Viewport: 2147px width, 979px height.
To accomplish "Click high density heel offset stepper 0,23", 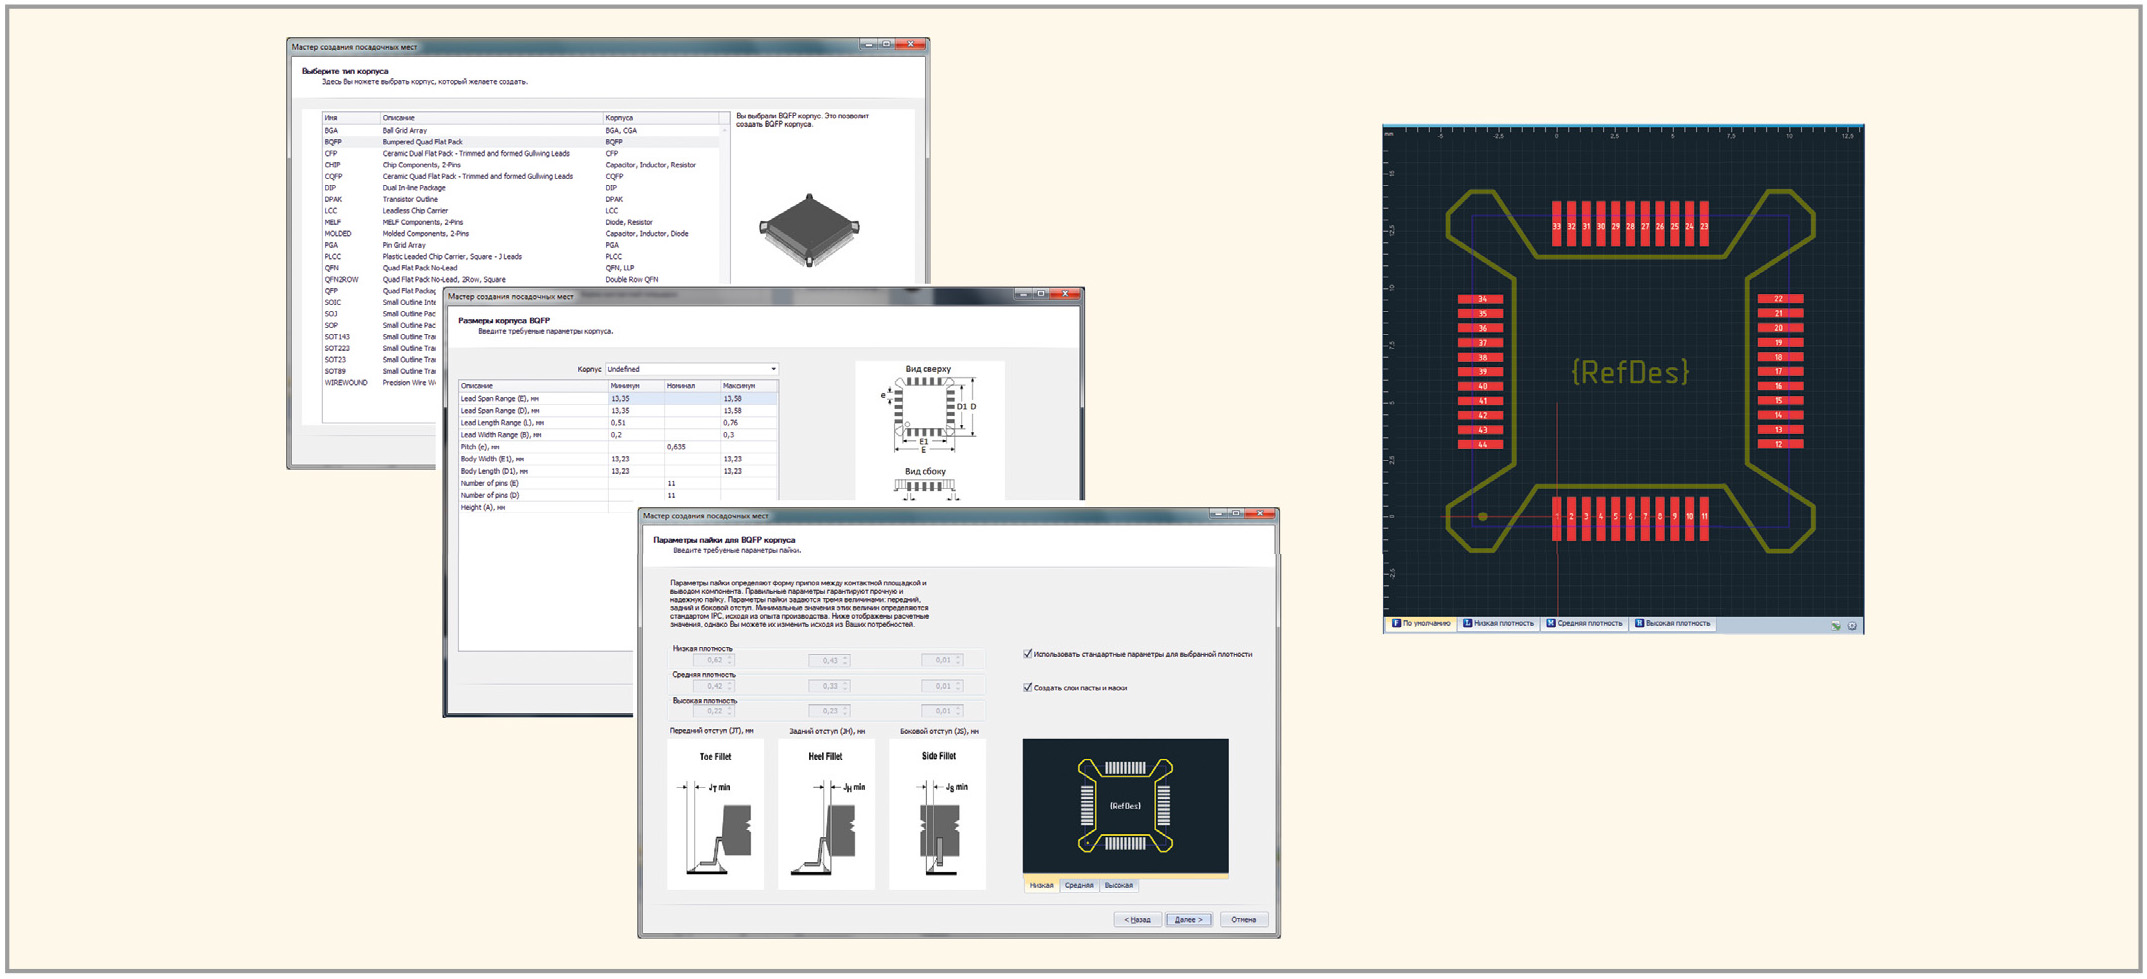I will tap(829, 711).
